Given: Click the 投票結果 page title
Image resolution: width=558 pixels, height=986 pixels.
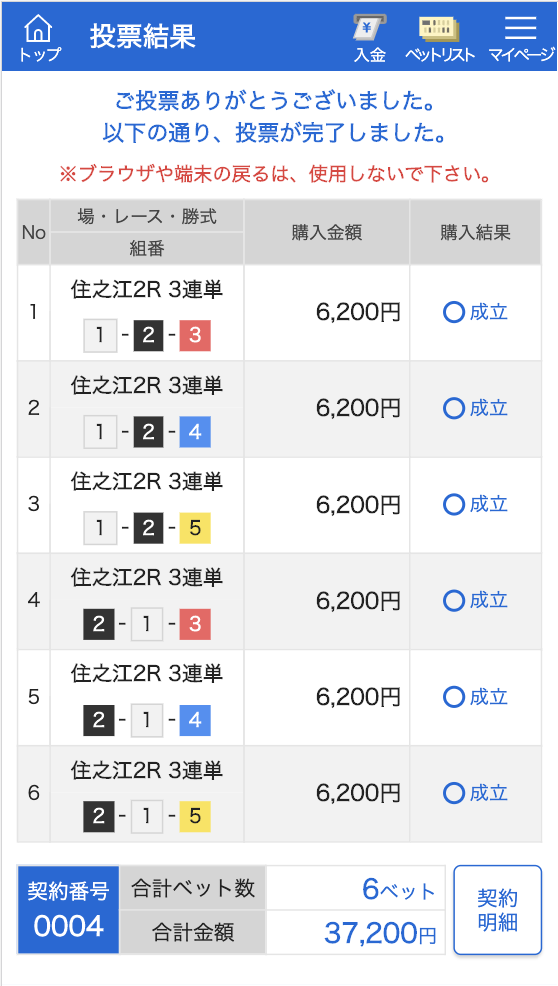Looking at the screenshot, I should (142, 36).
